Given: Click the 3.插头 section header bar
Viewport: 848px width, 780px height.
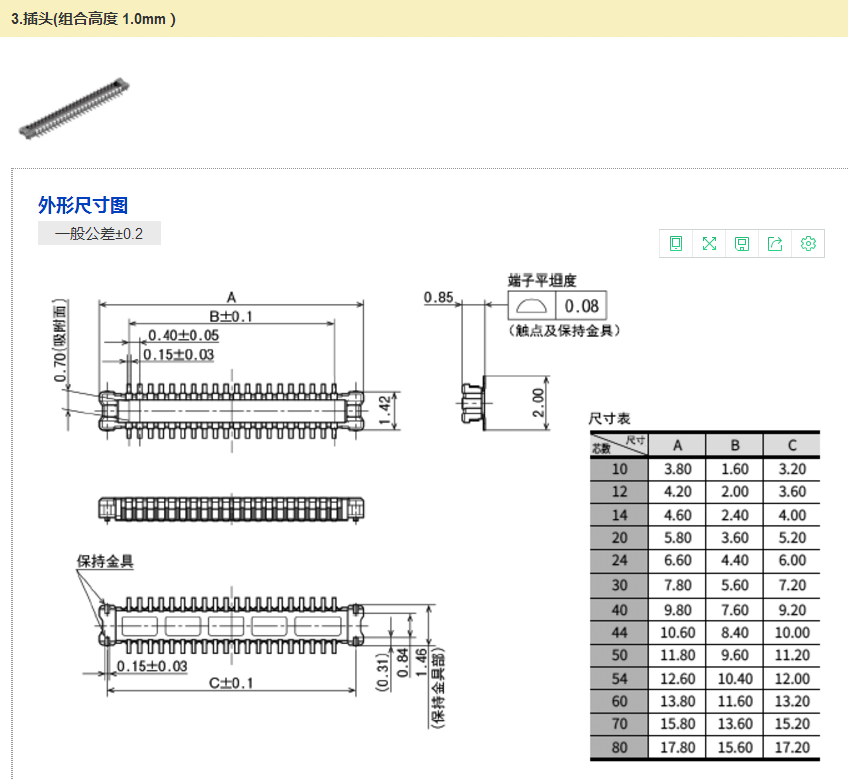Looking at the screenshot, I should coord(424,19).
